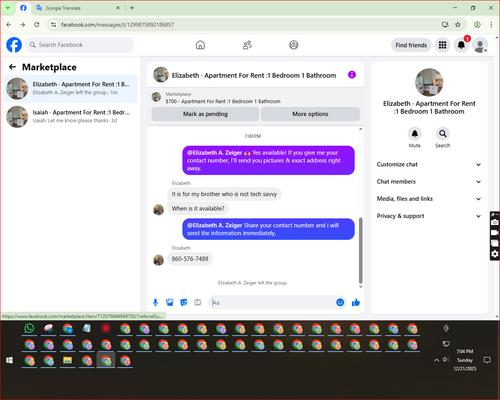Click the conversation header listing thumbnail
This screenshot has height=400, width=500.
161,75
